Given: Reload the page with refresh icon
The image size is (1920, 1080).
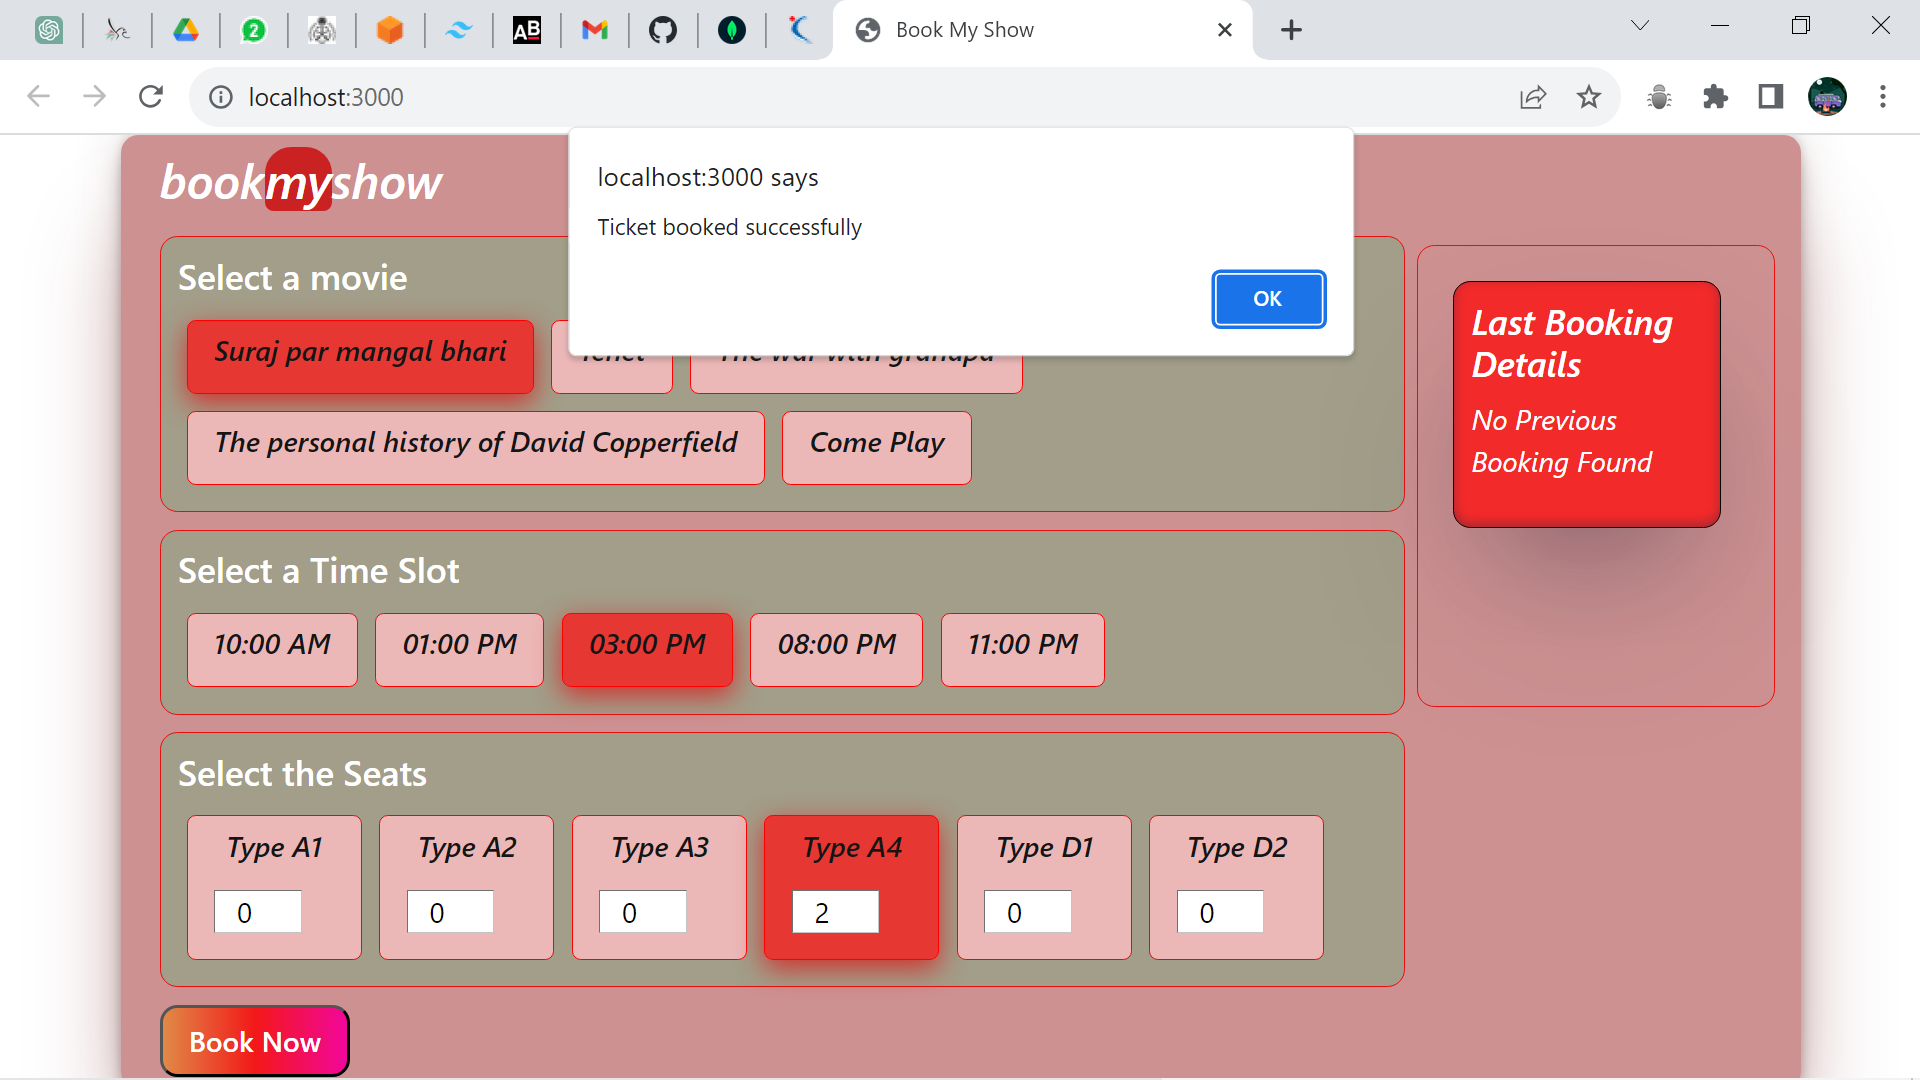Looking at the screenshot, I should (x=151, y=97).
